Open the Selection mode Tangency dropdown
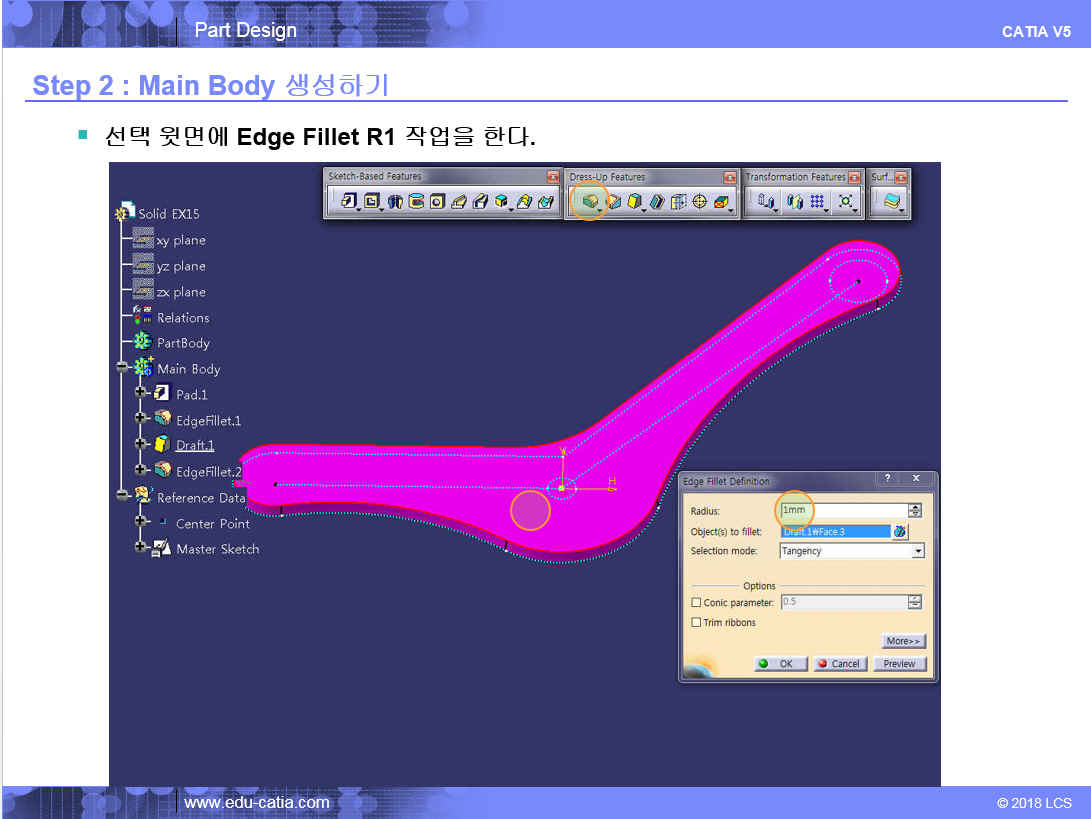The image size is (1091, 819). click(918, 551)
